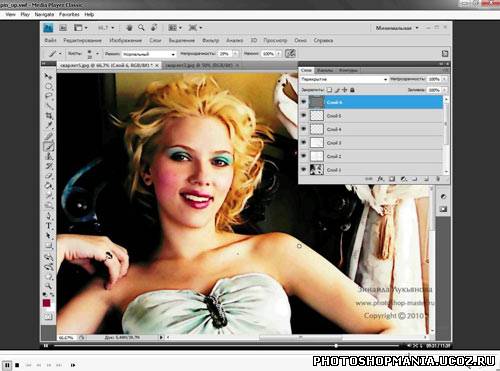Click the Photoshop Ps logo icon
500x371 pixels.
click(x=48, y=28)
